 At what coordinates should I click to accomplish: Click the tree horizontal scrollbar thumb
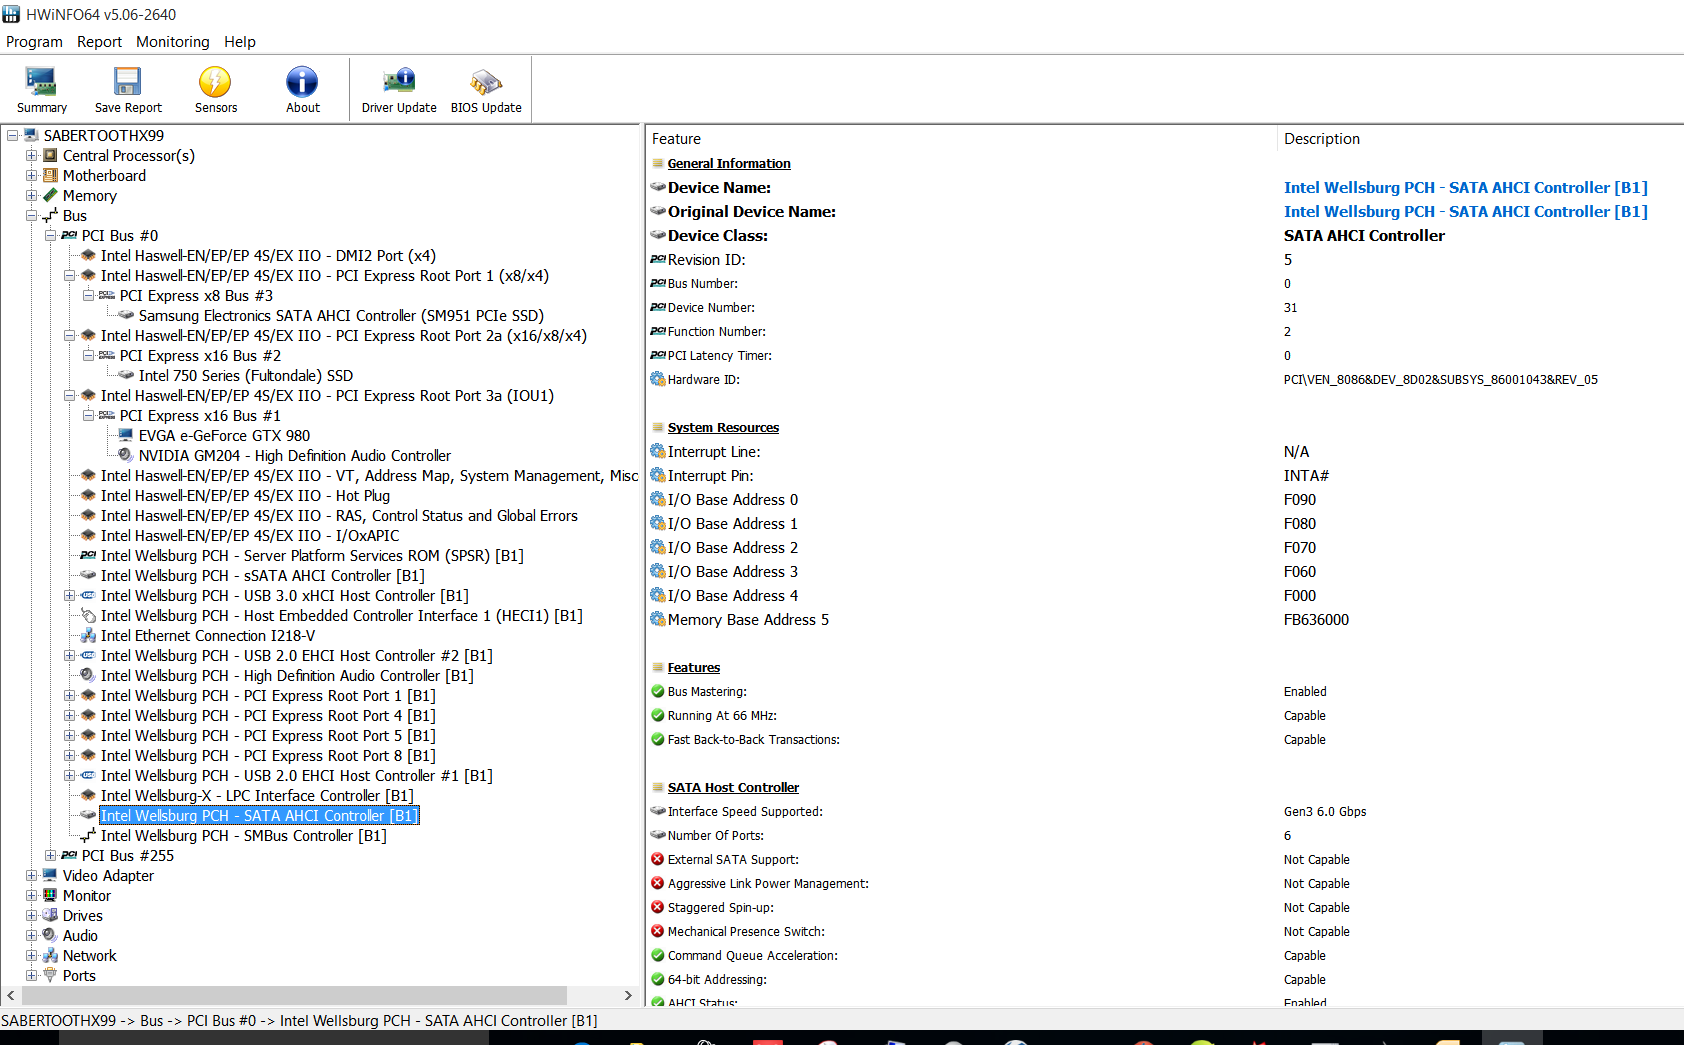[294, 996]
